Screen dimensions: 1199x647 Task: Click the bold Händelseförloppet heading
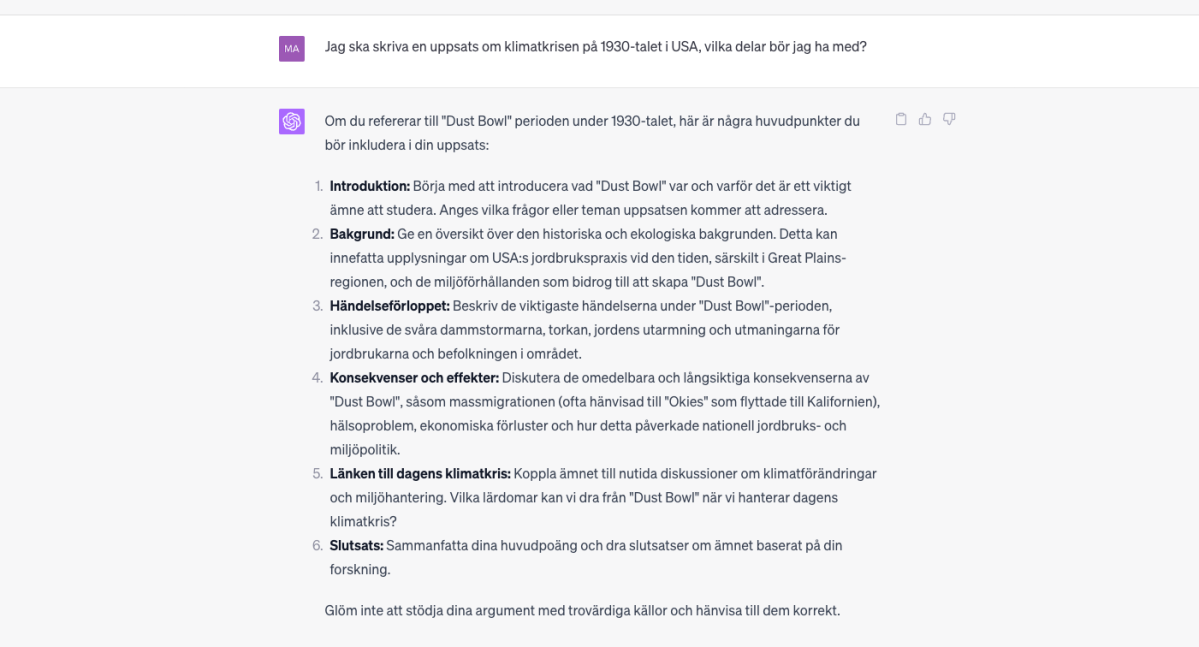click(x=389, y=306)
